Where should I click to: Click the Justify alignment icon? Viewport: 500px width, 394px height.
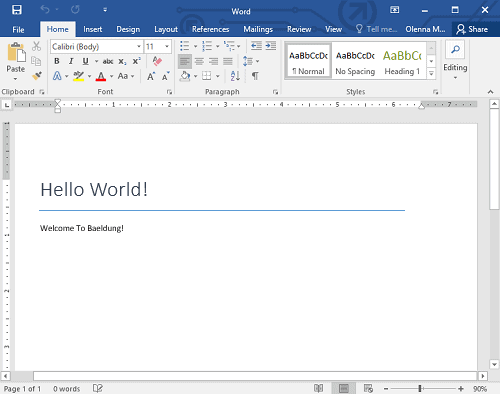point(228,61)
